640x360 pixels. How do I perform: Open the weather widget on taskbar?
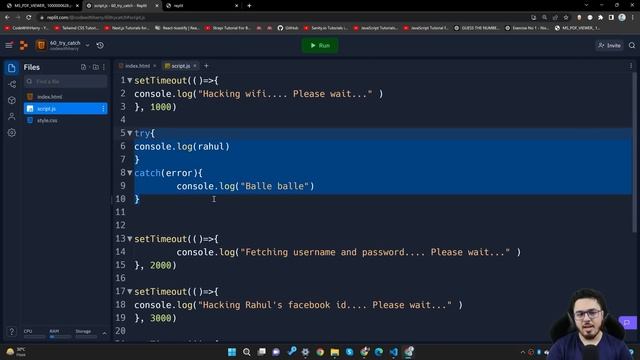16,352
